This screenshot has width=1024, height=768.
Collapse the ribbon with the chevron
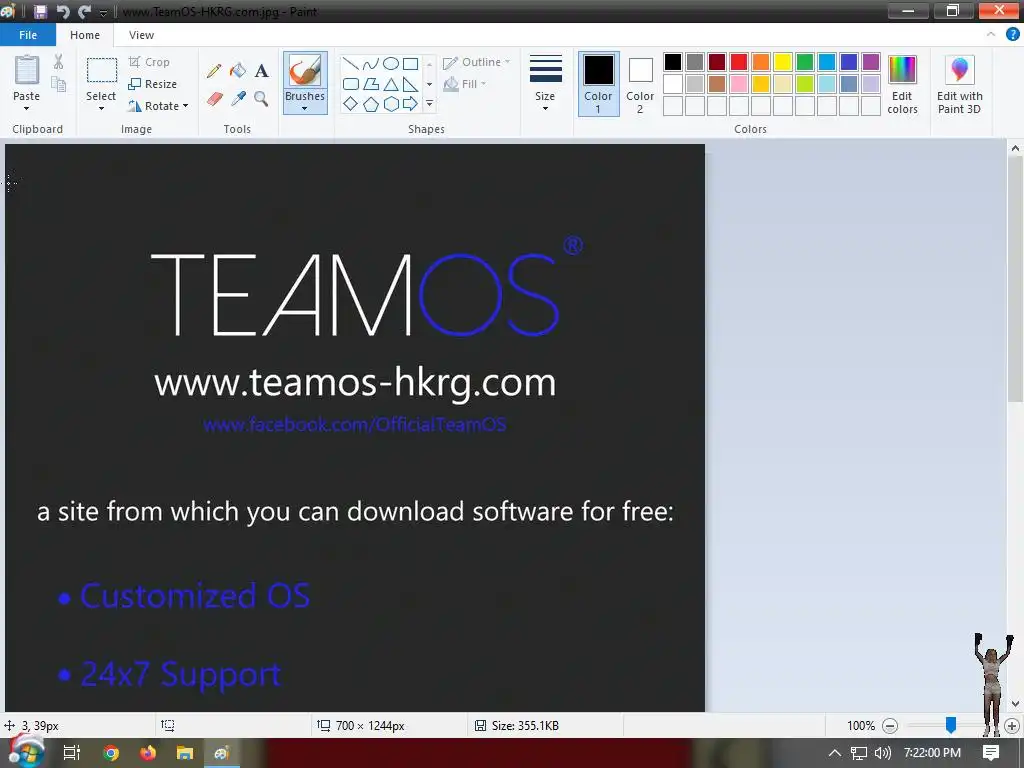[991, 35]
